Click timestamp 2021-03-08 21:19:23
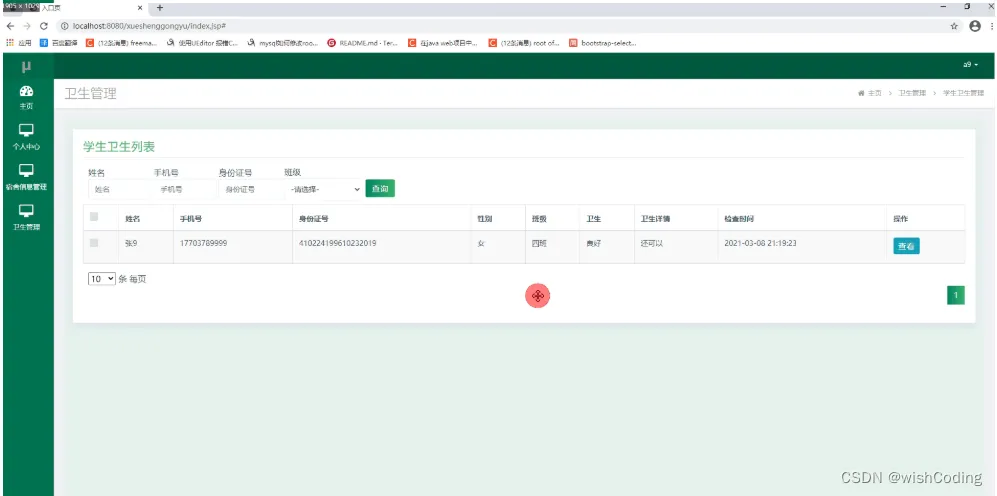Viewport: 997px width, 496px height. tap(760, 243)
